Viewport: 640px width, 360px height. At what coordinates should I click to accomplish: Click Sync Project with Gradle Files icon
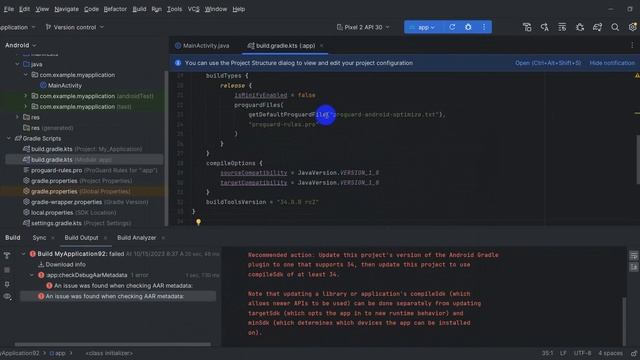coord(598,27)
